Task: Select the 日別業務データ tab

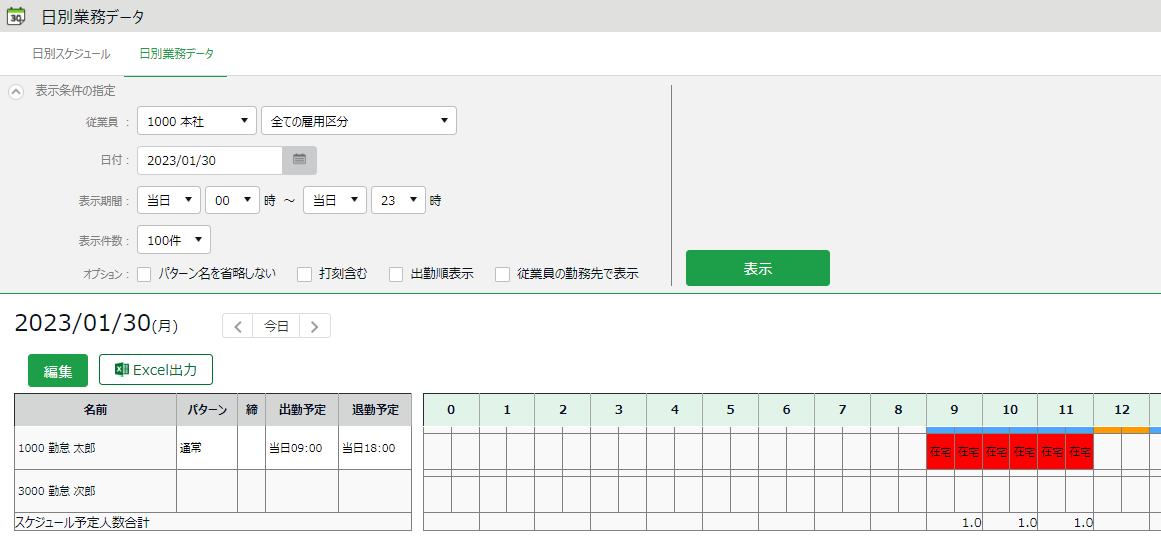Action: point(176,54)
